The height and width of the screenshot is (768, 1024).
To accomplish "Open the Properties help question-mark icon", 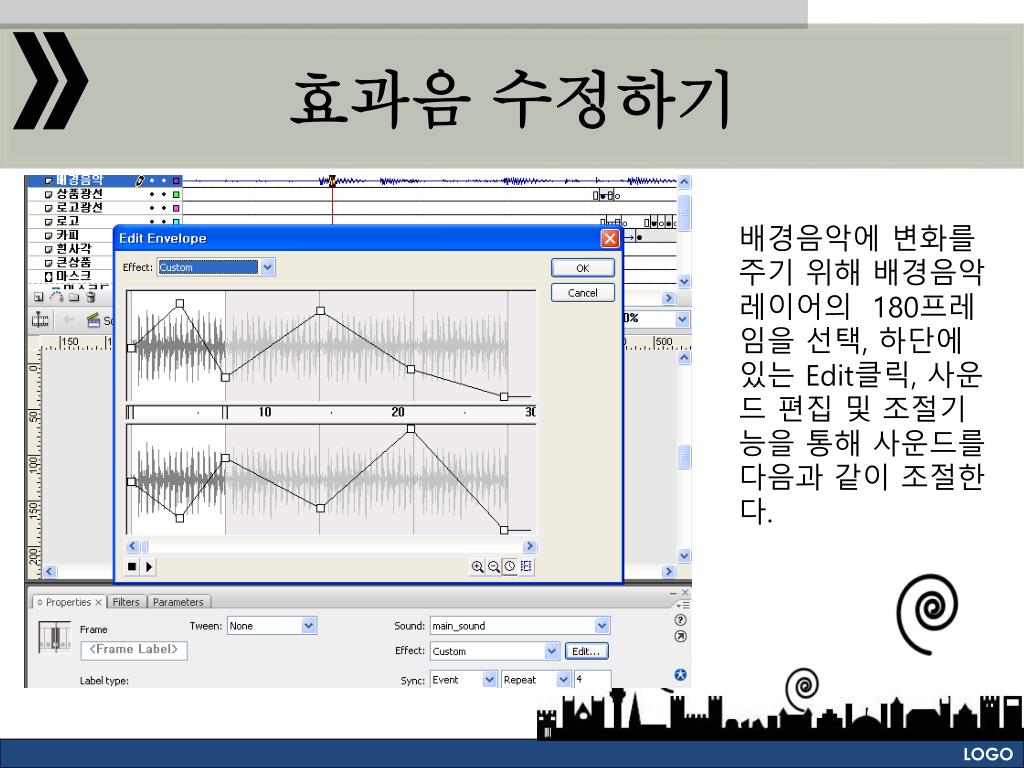I will coord(680,620).
